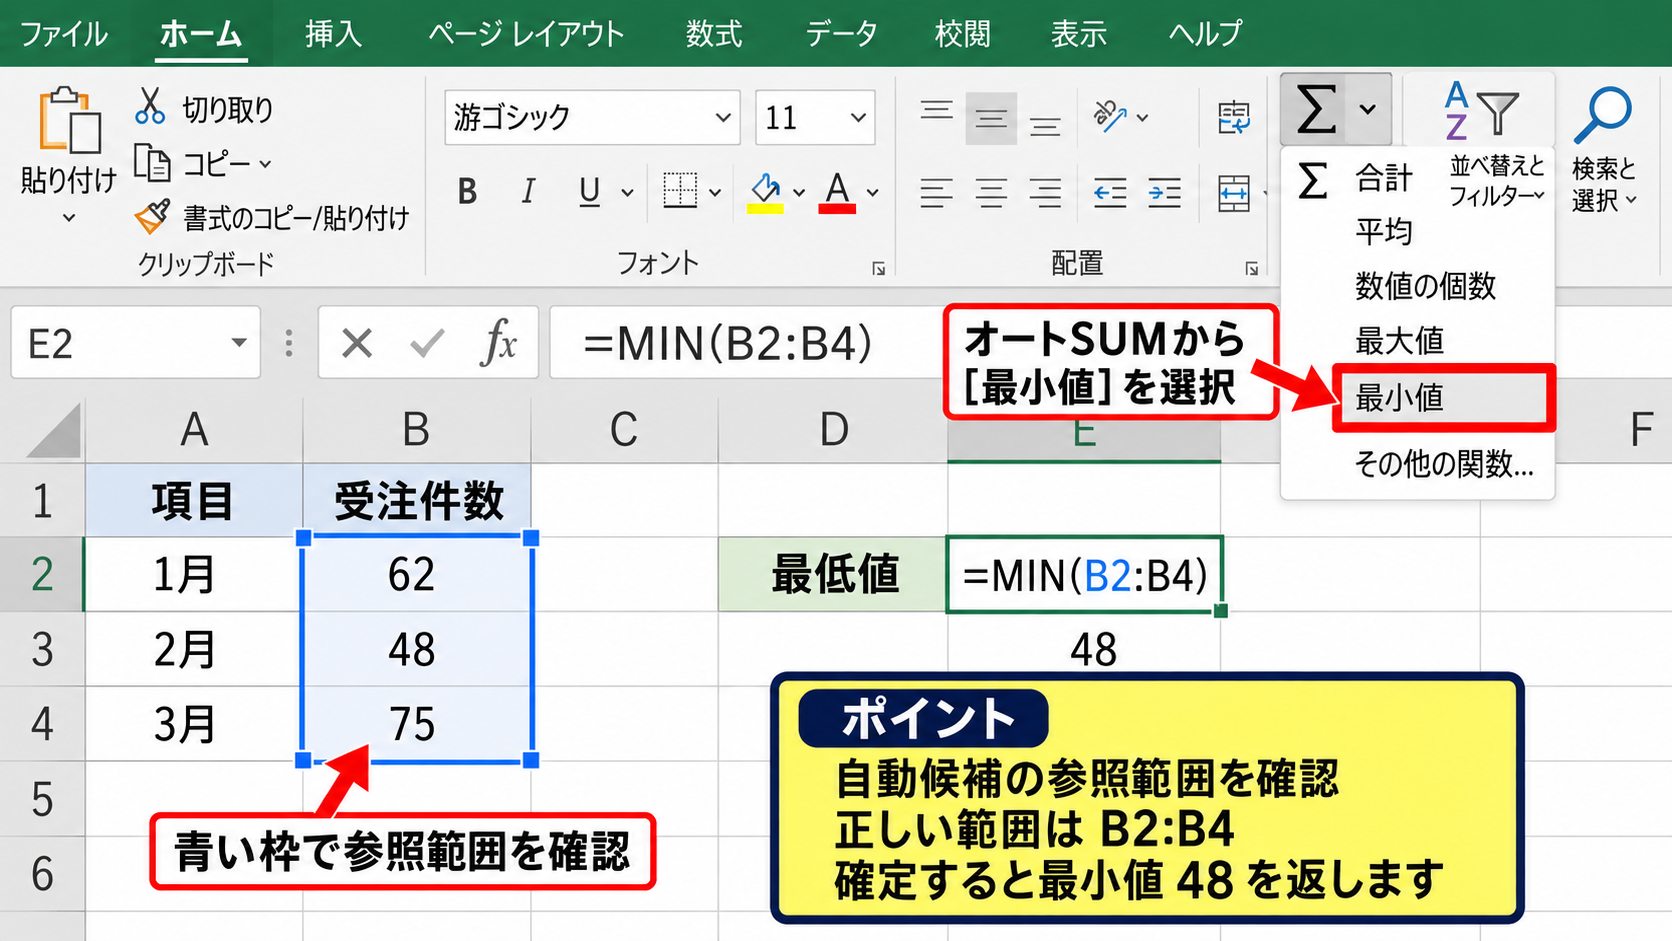Select column B header
Screen dimensions: 1672x941
click(x=416, y=430)
